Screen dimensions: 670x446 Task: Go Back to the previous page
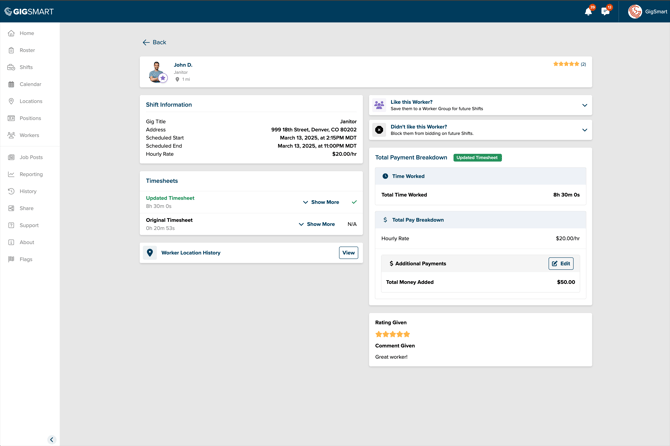tap(154, 42)
